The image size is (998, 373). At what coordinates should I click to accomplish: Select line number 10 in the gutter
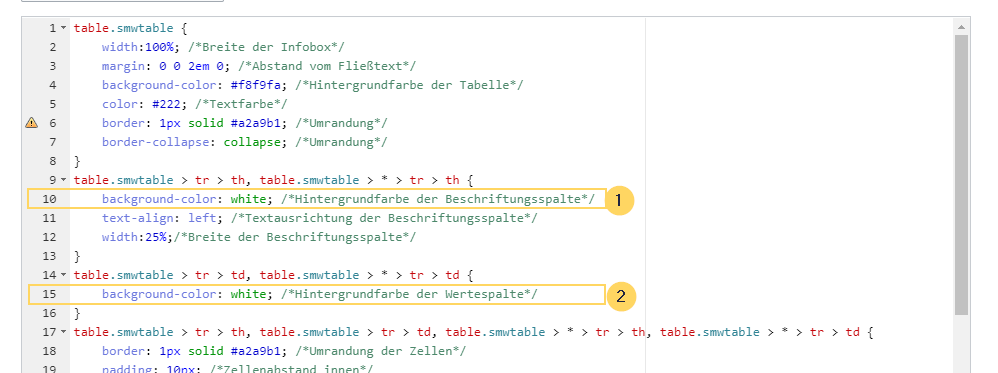pos(49,199)
